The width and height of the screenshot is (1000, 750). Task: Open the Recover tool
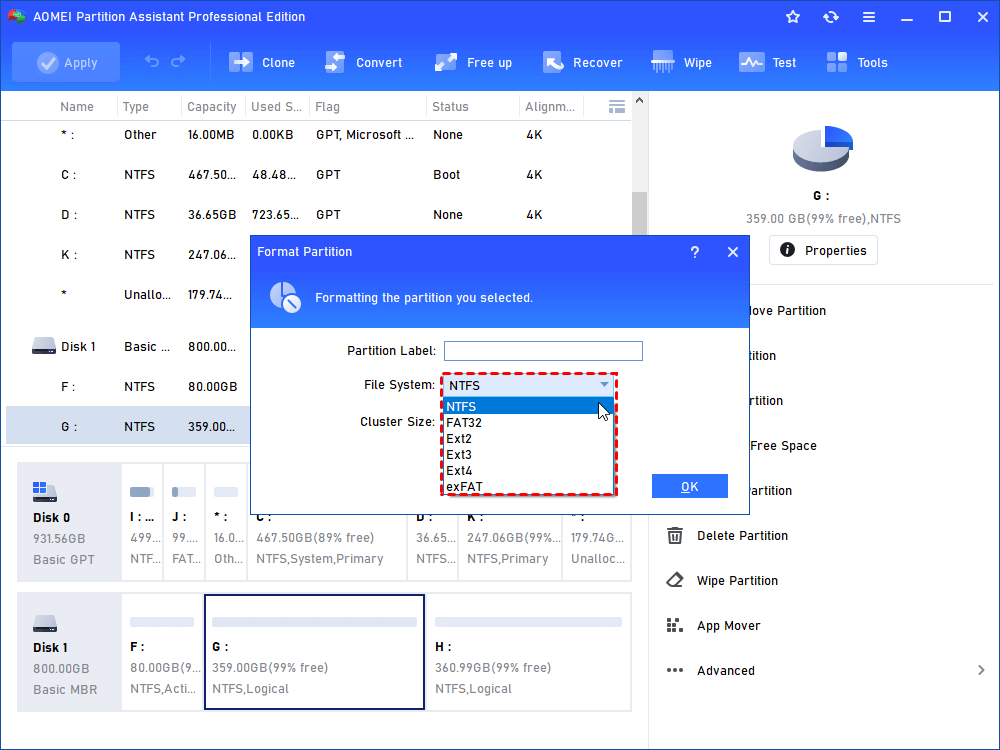tap(582, 62)
